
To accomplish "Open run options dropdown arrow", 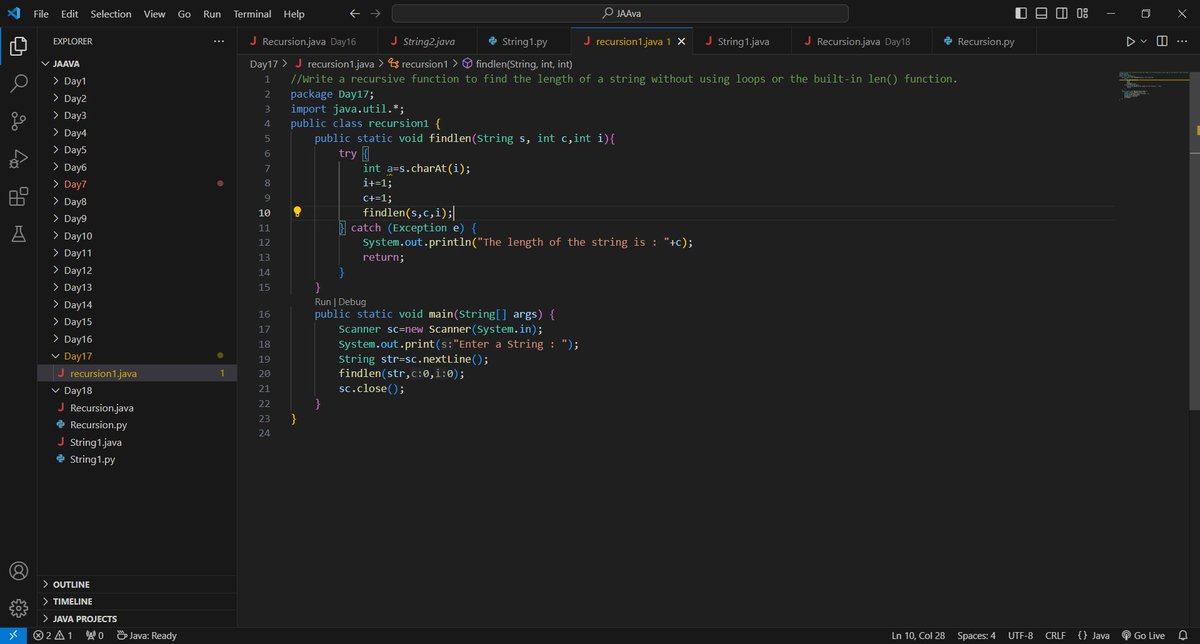I will [x=1144, y=41].
